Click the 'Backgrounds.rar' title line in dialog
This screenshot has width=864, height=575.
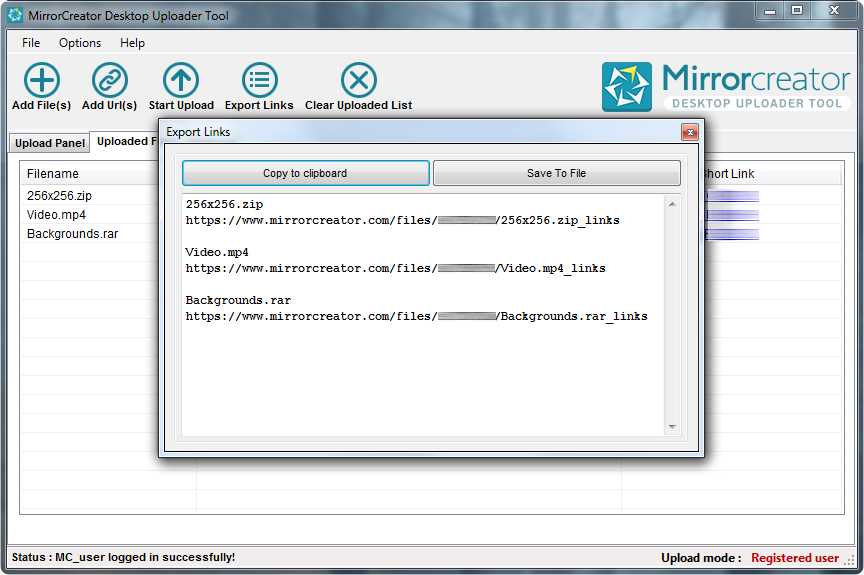tap(238, 300)
